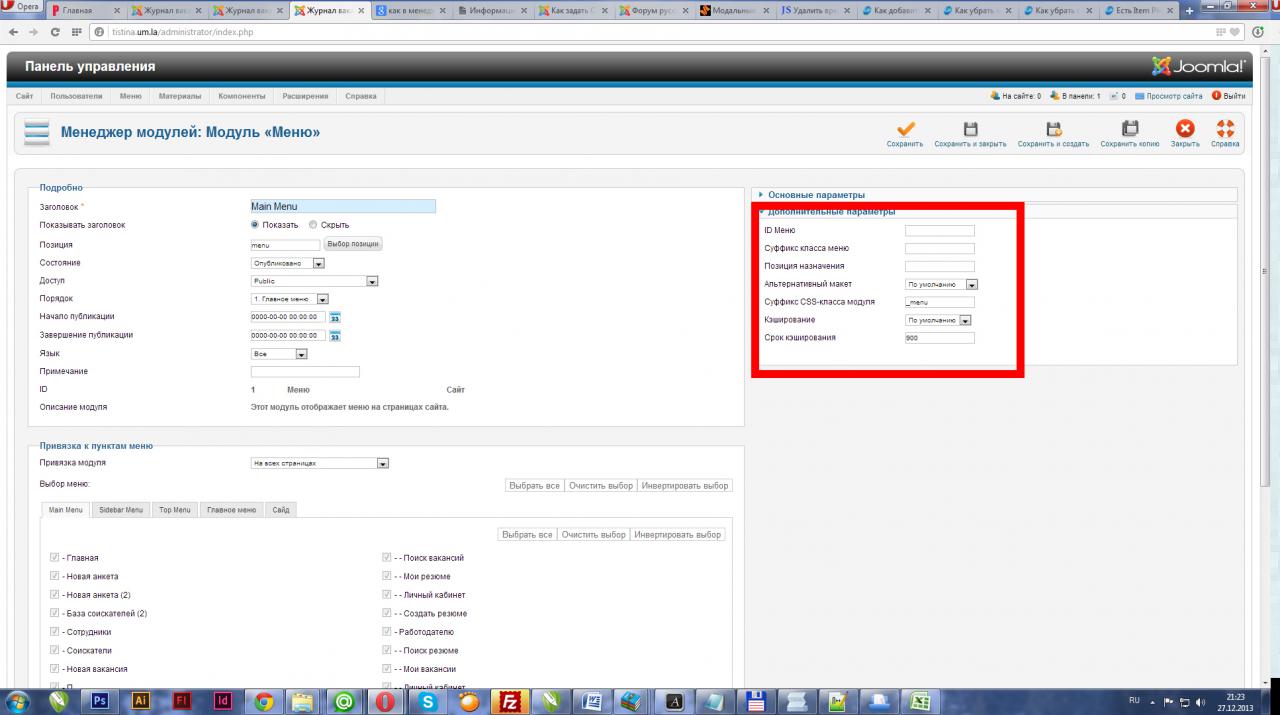Click the red Close (Закрыть) toolbar icon
1280x715 pixels.
pos(1185,129)
